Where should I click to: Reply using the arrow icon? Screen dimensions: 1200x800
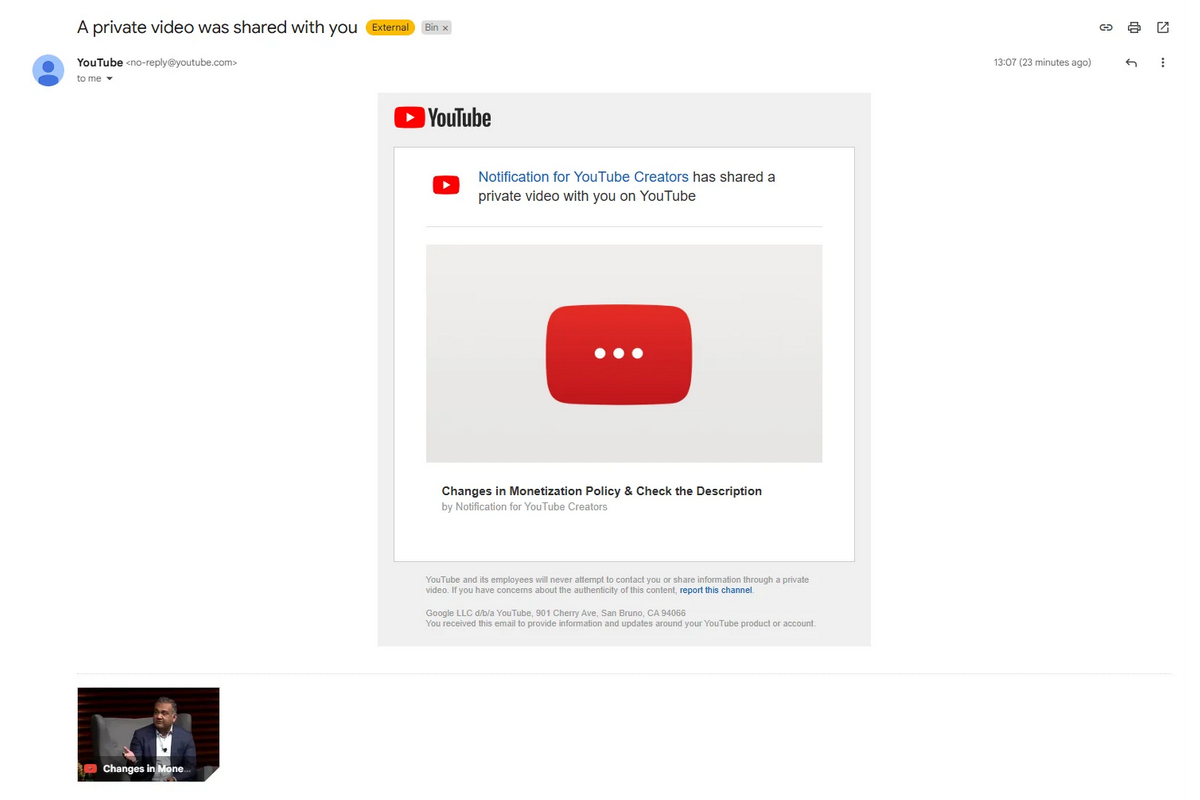1131,62
